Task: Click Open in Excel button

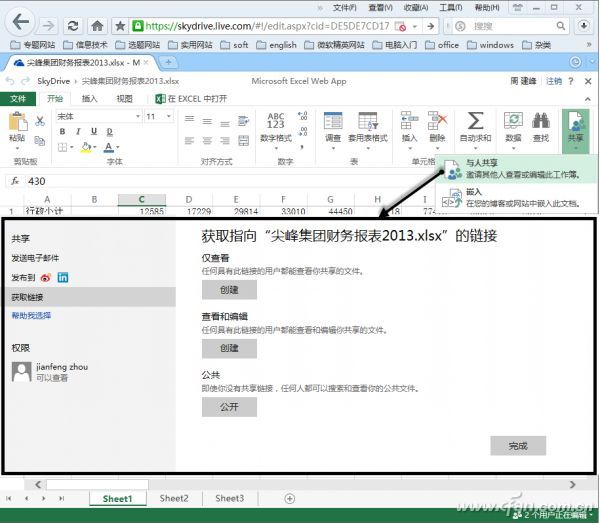Action: (191, 99)
